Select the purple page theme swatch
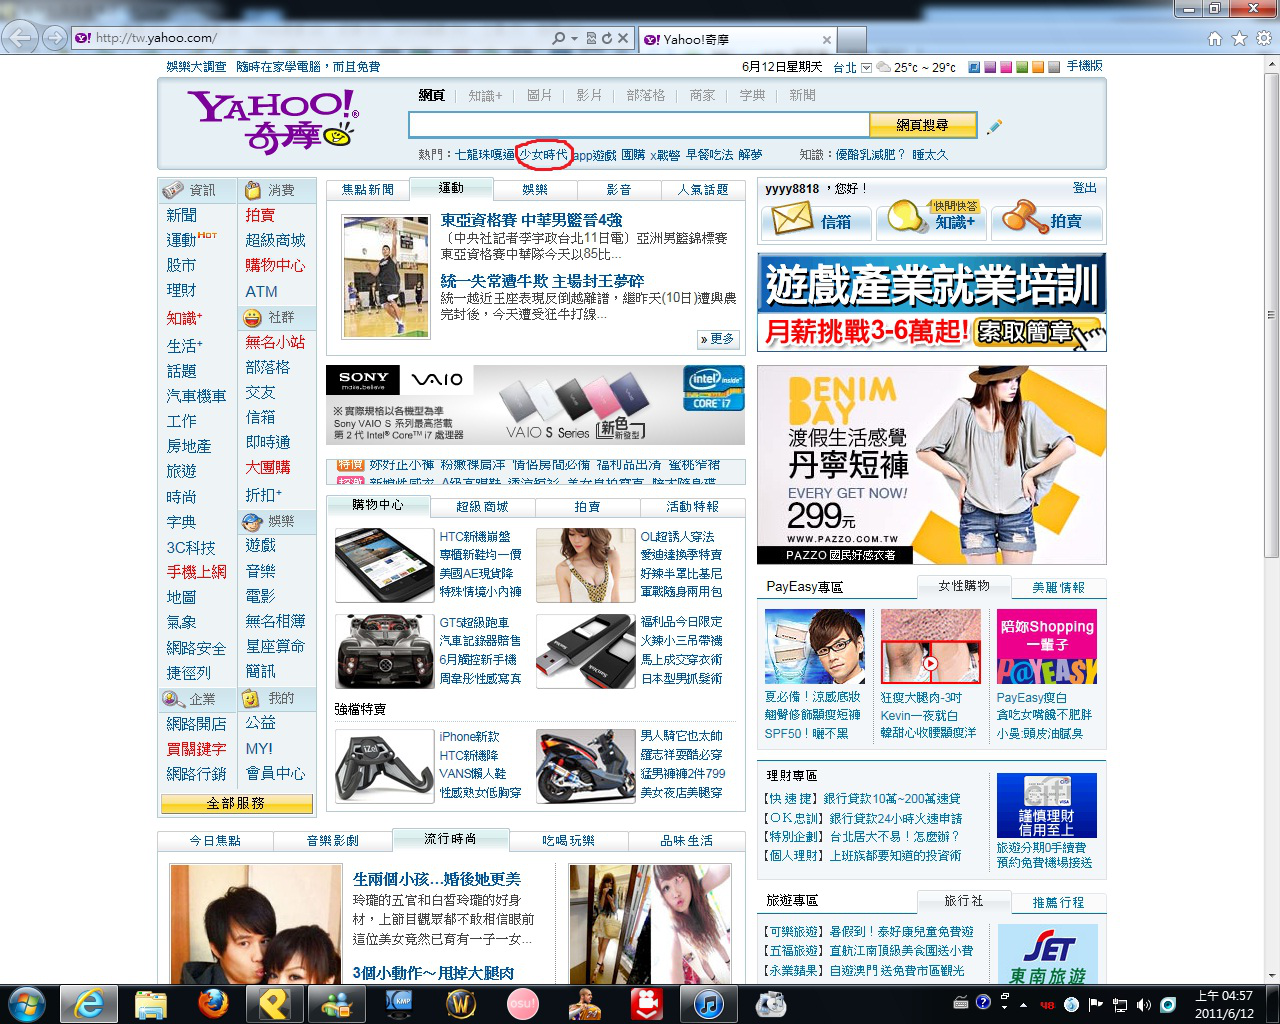The height and width of the screenshot is (1024, 1280). point(990,67)
